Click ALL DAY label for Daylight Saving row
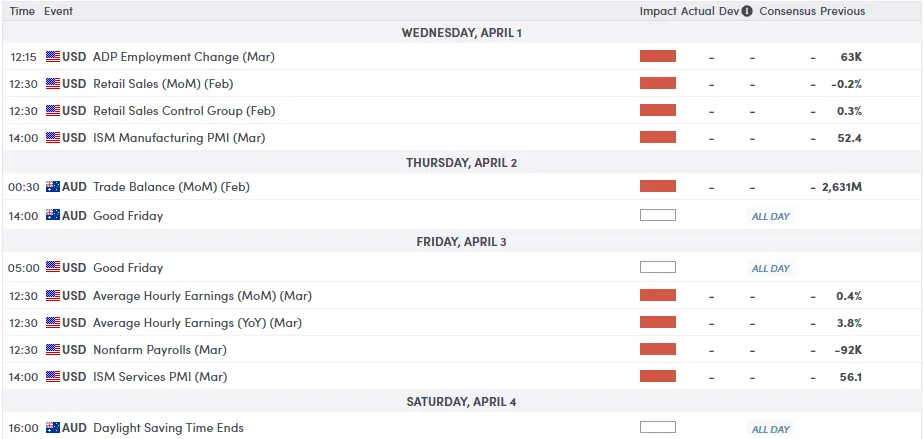Viewport: 923px width, 439px height. [x=771, y=429]
